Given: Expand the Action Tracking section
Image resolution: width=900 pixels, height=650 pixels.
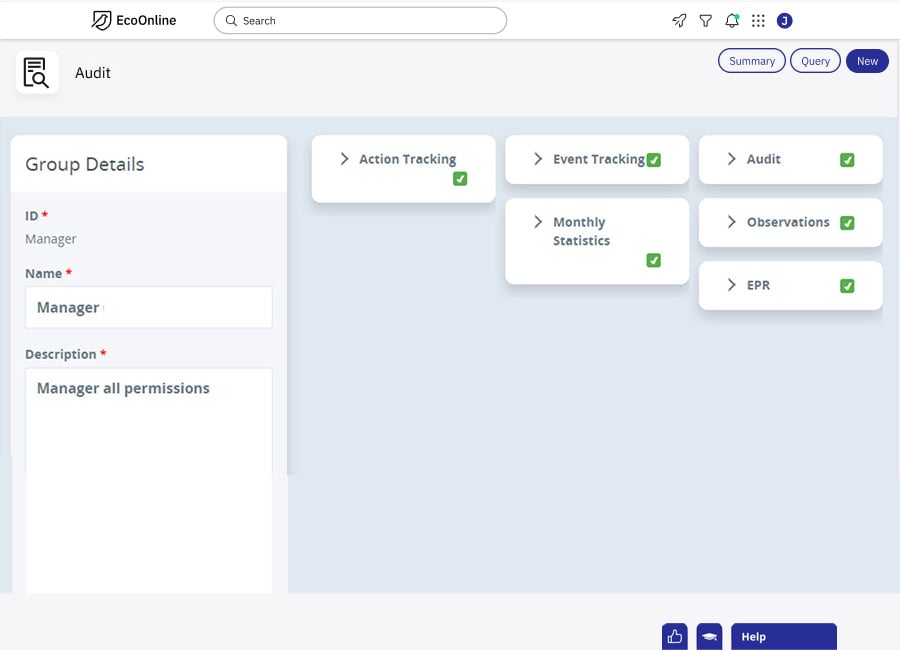Looking at the screenshot, I should click(344, 158).
